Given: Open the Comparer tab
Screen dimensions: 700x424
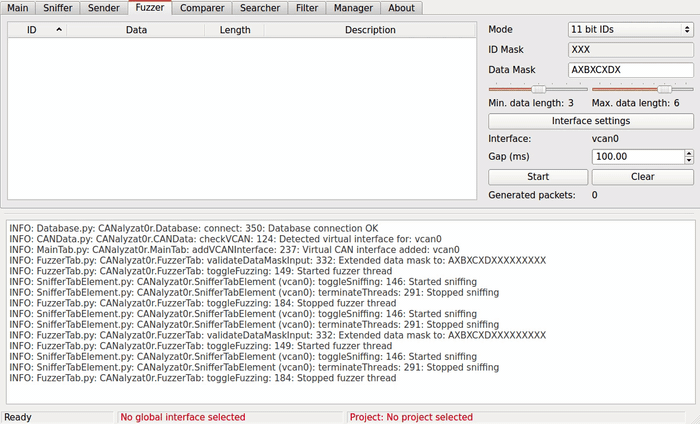Looking at the screenshot, I should [202, 8].
